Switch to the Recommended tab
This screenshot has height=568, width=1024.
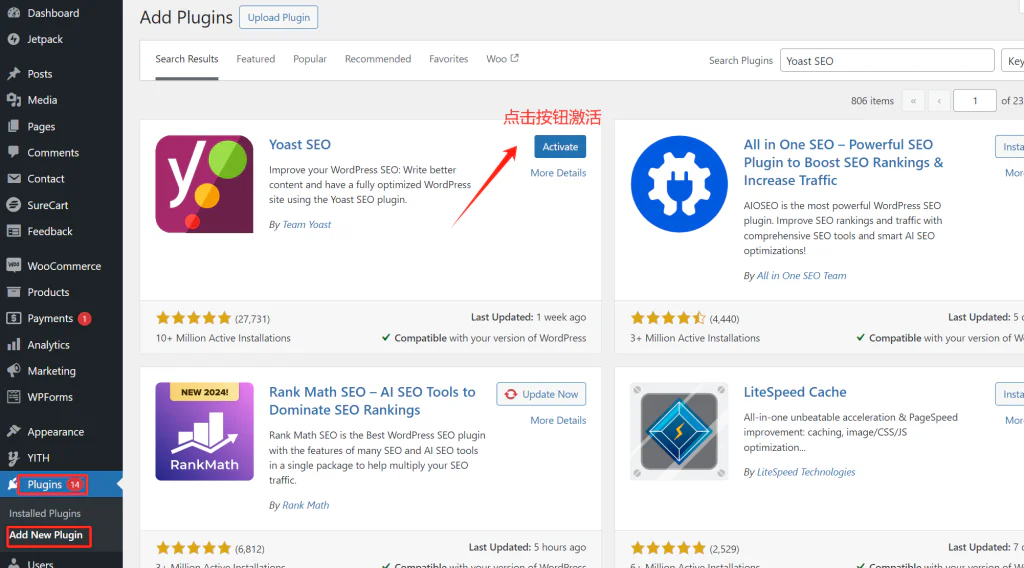tap(378, 59)
